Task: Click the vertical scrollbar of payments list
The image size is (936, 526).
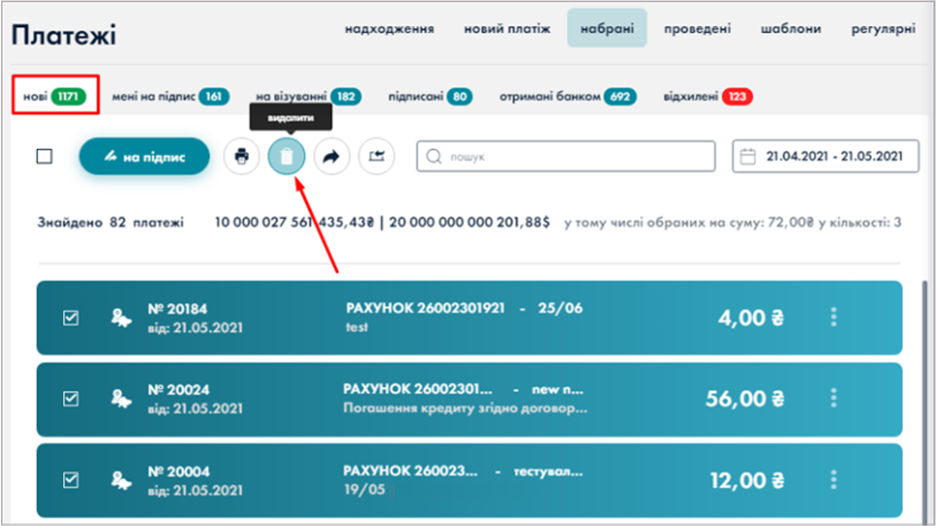Action: [x=927, y=400]
